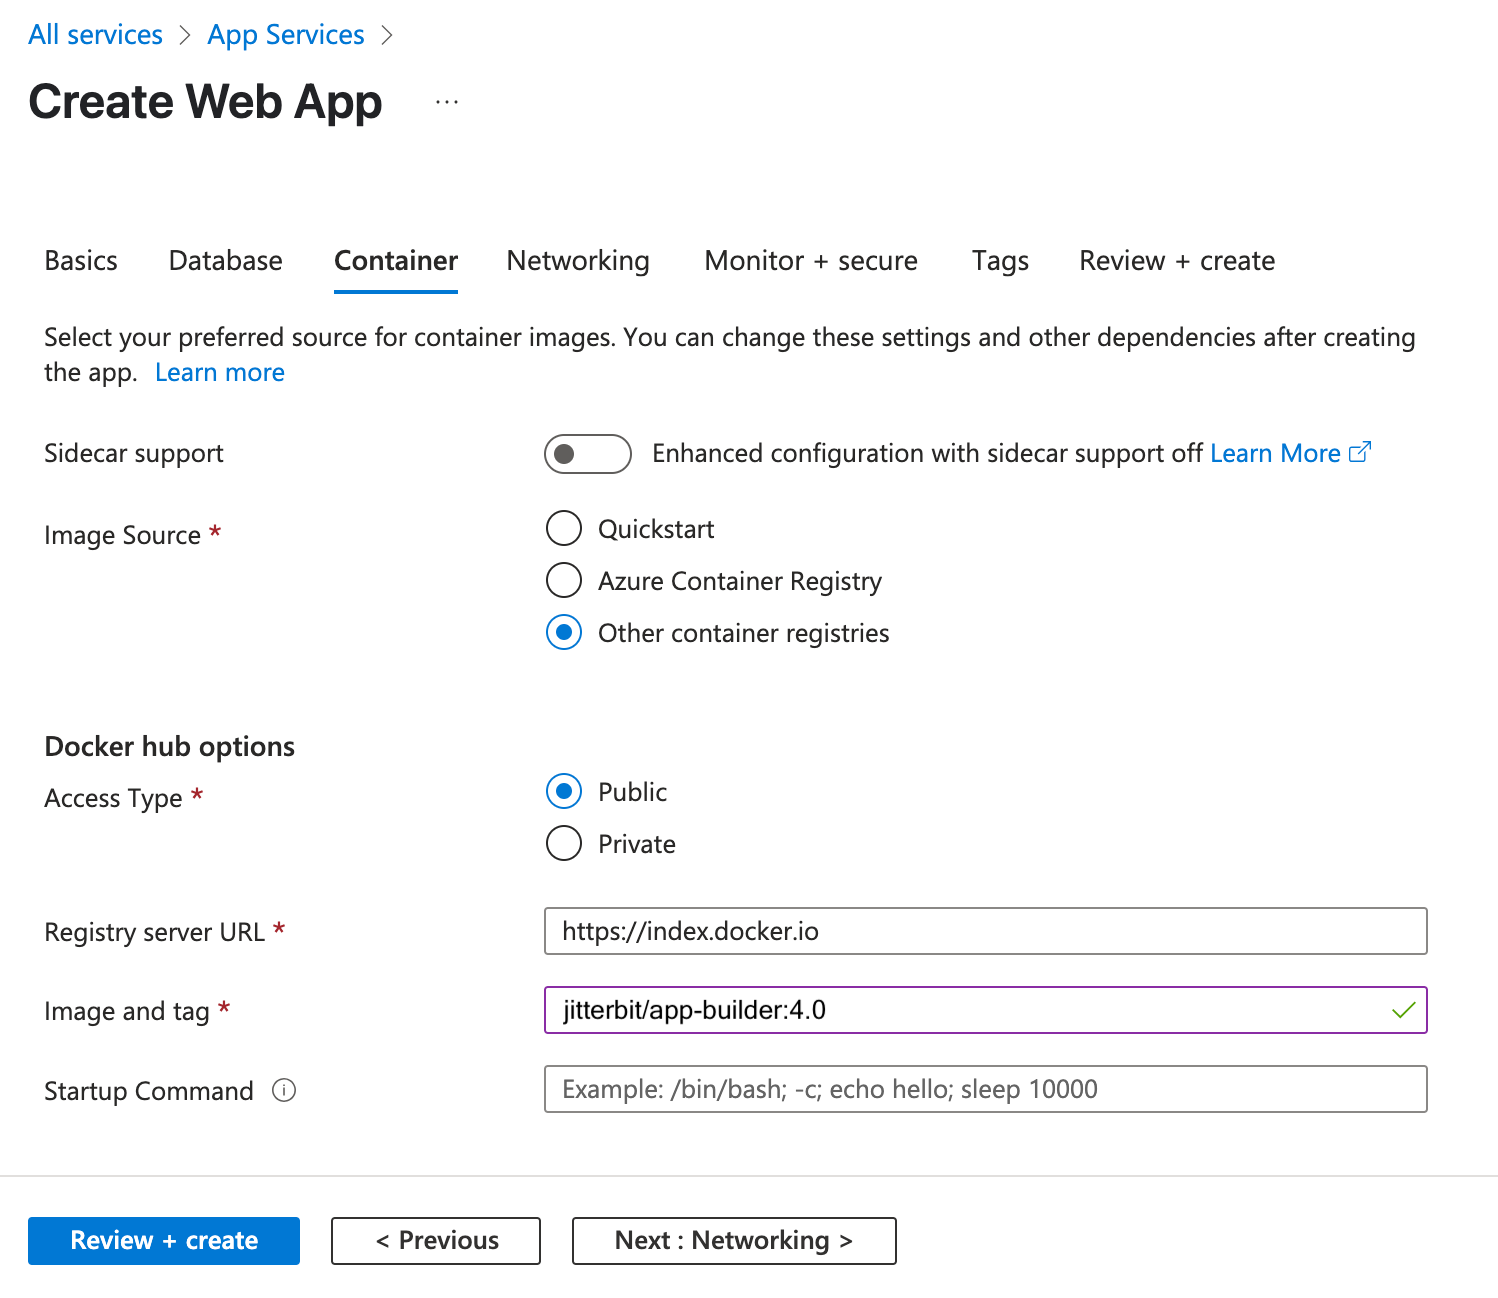Viewport: 1498px width, 1298px height.
Task: Open the ellipsis menu beside Create Web App
Action: 447,102
